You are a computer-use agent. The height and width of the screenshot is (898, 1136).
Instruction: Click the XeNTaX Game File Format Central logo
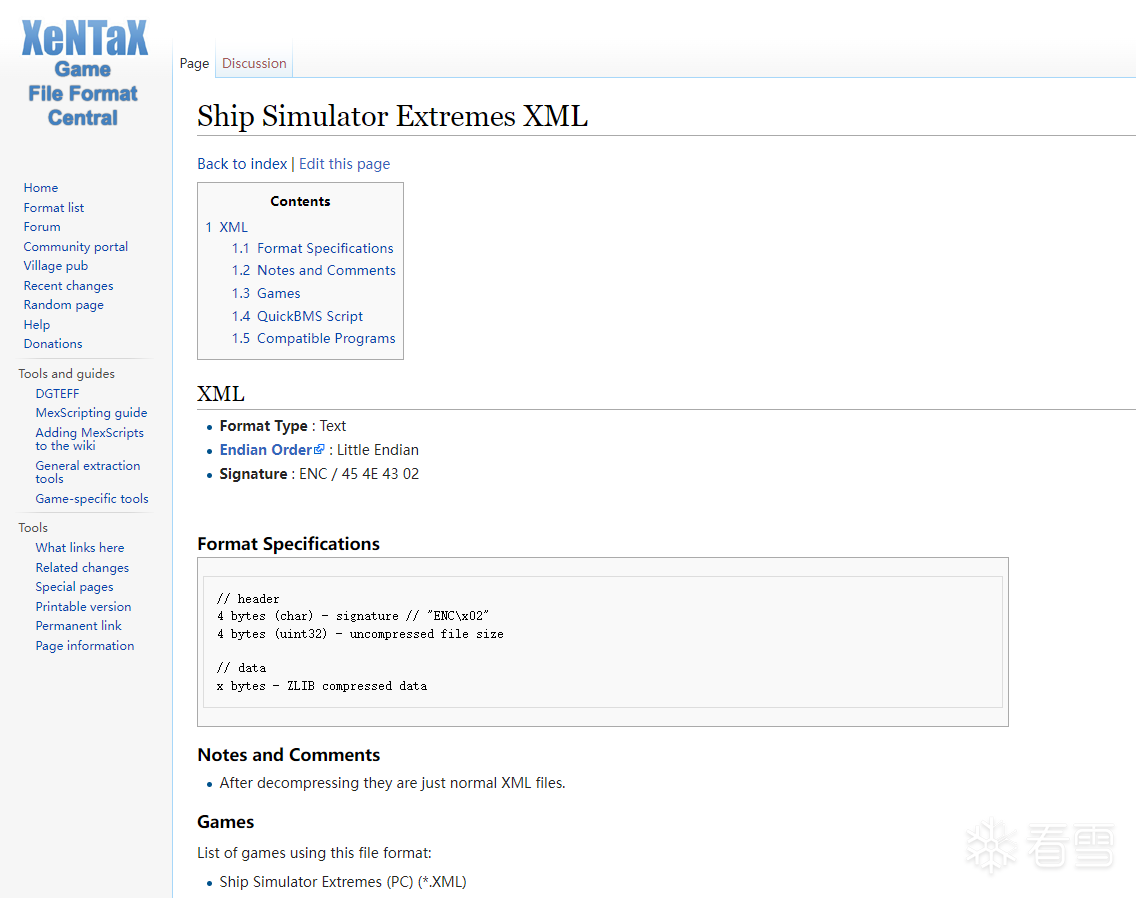(84, 74)
